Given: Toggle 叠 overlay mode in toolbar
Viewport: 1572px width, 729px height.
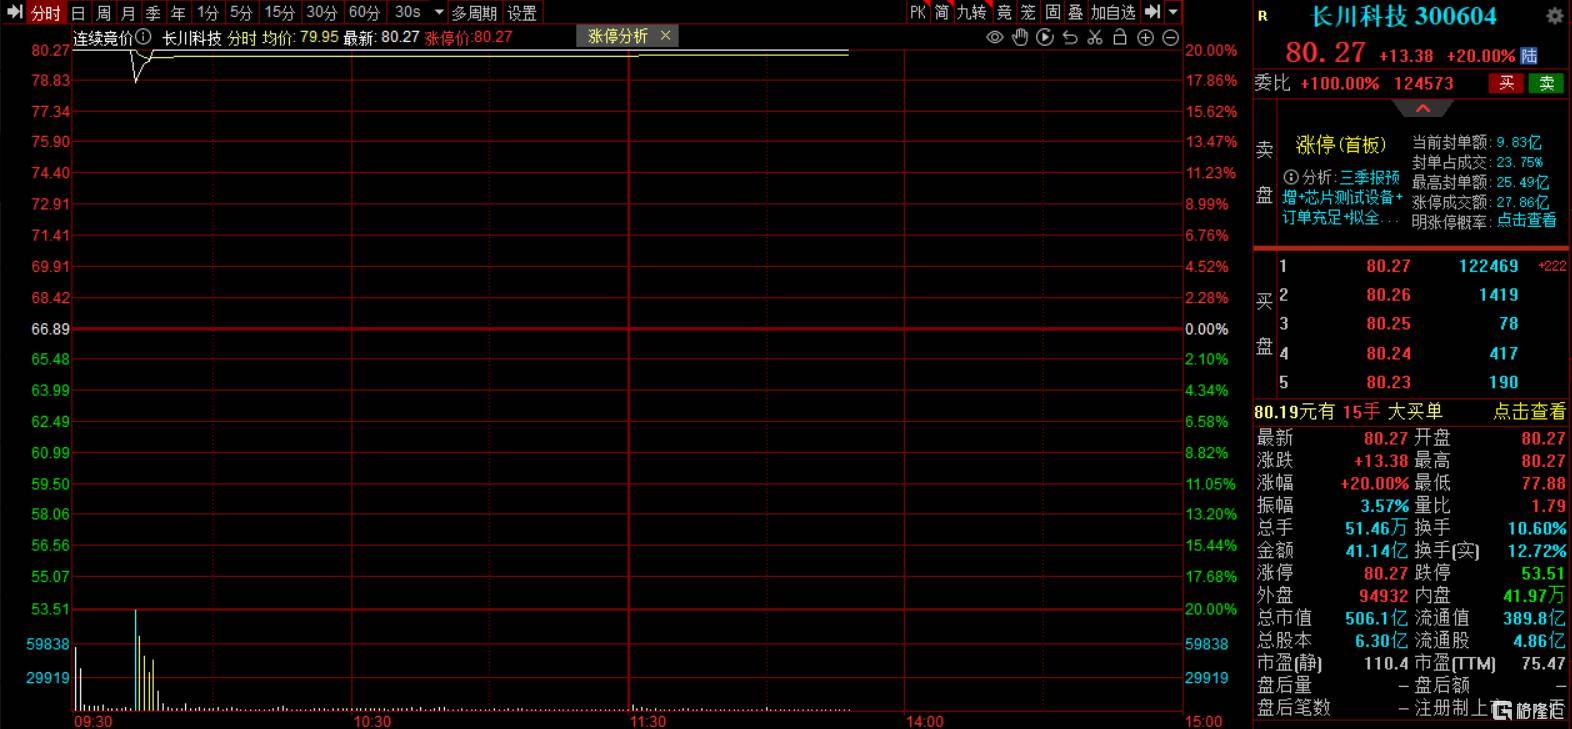Looking at the screenshot, I should (1076, 12).
